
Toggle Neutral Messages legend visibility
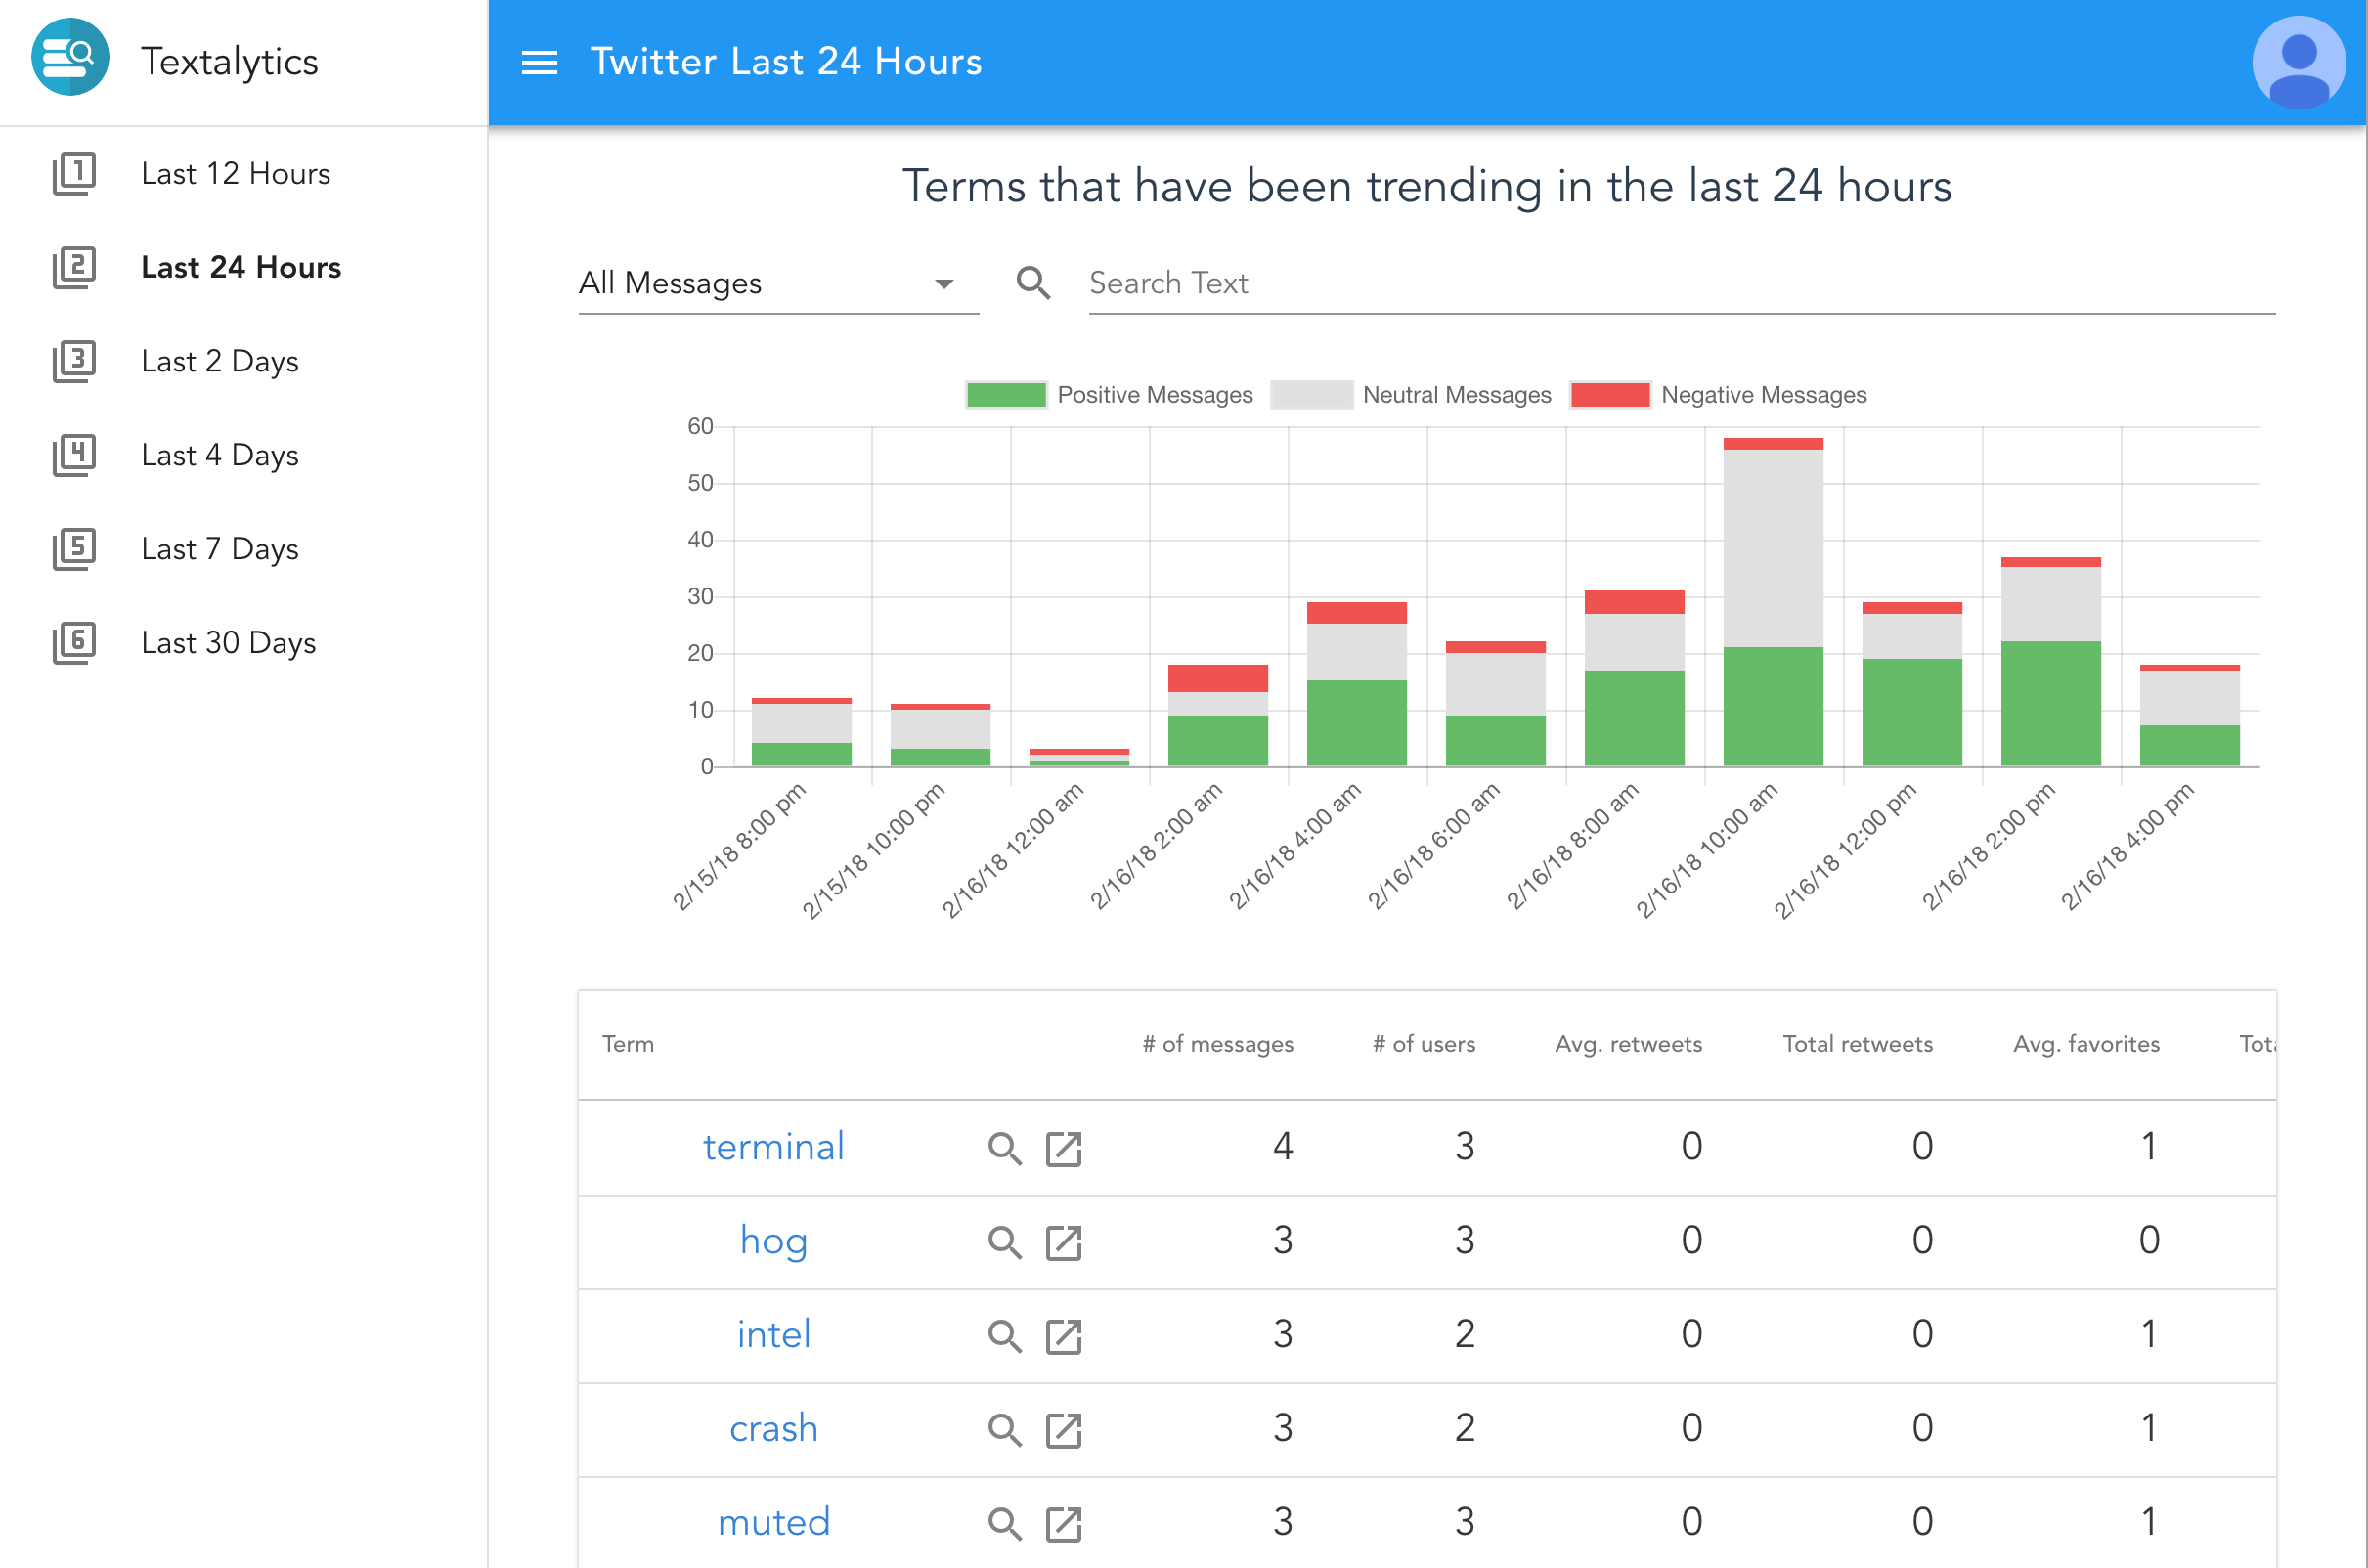pos(1411,395)
